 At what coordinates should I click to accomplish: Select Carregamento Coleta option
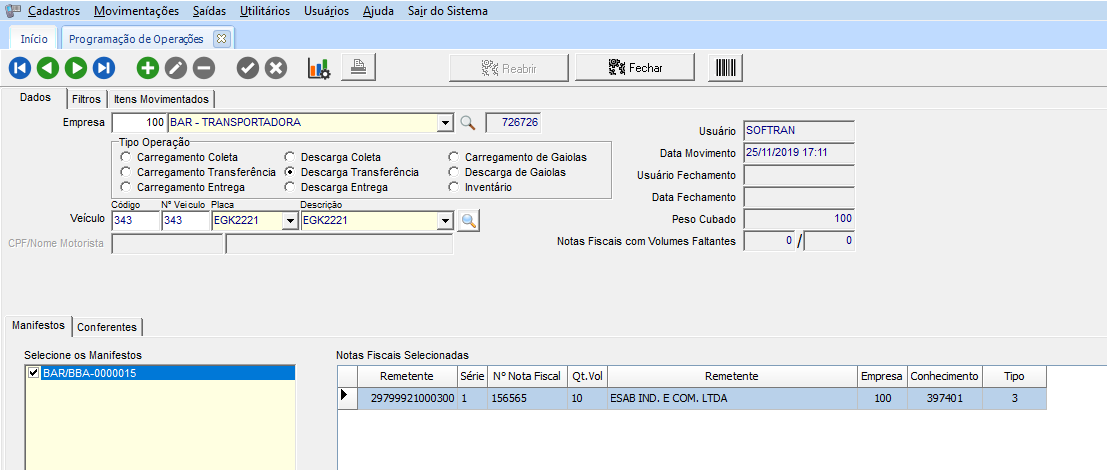[126, 157]
